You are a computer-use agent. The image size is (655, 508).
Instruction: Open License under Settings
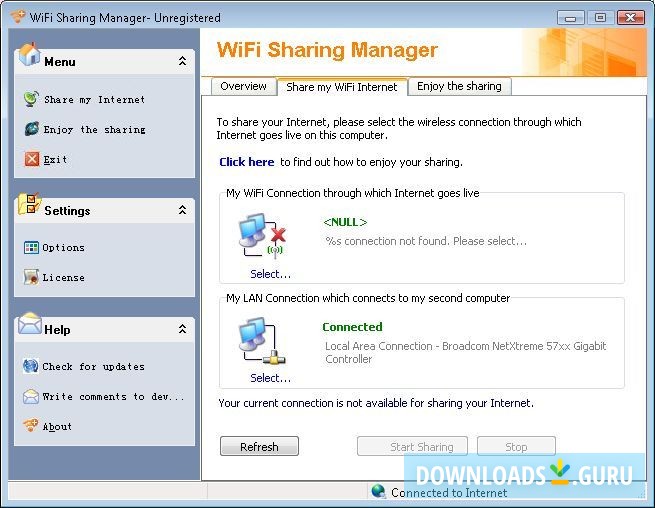[63, 278]
